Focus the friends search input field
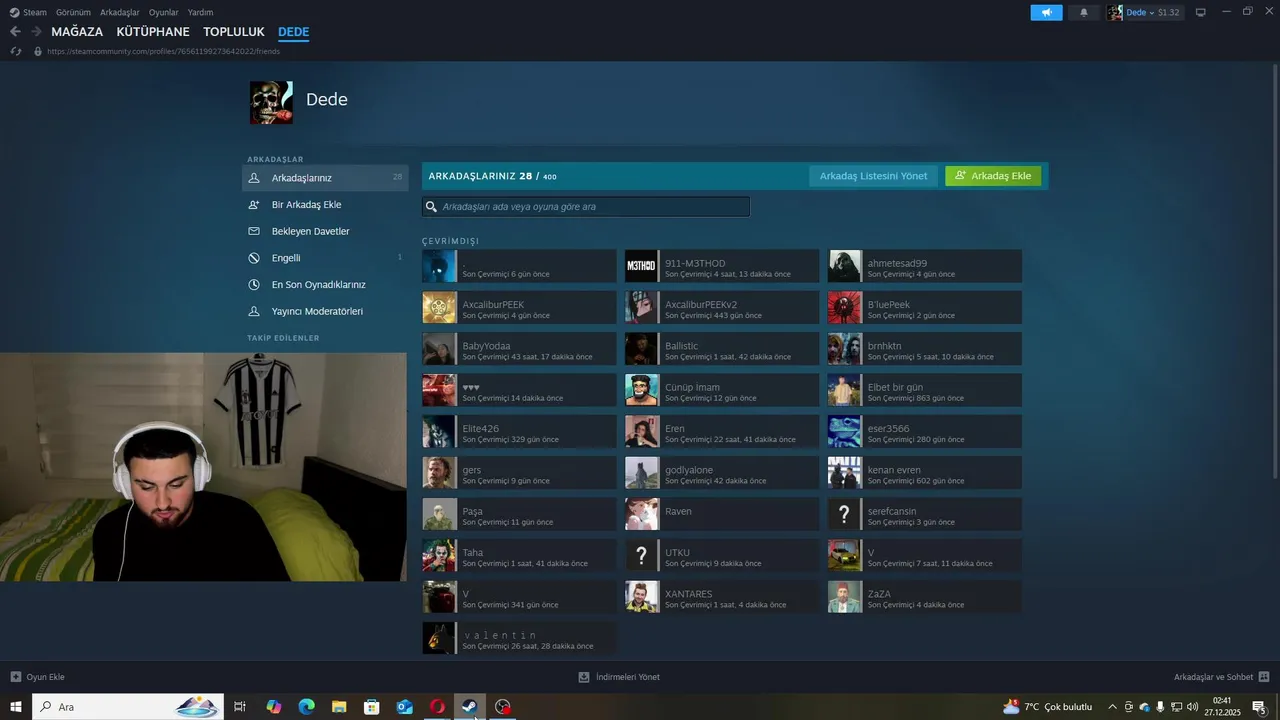Viewport: 1280px width, 720px height. coord(586,207)
